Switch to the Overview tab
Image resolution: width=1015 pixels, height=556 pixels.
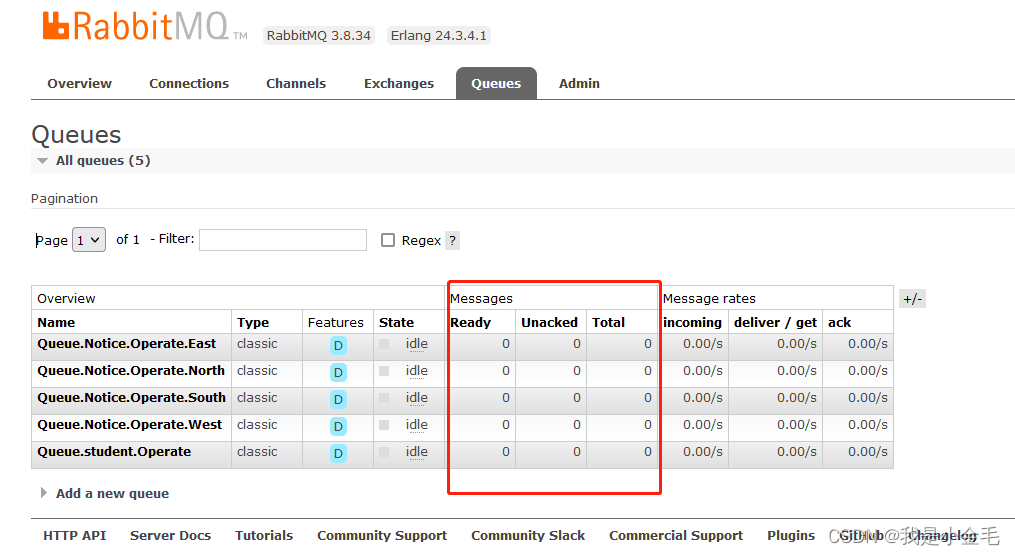tap(80, 83)
